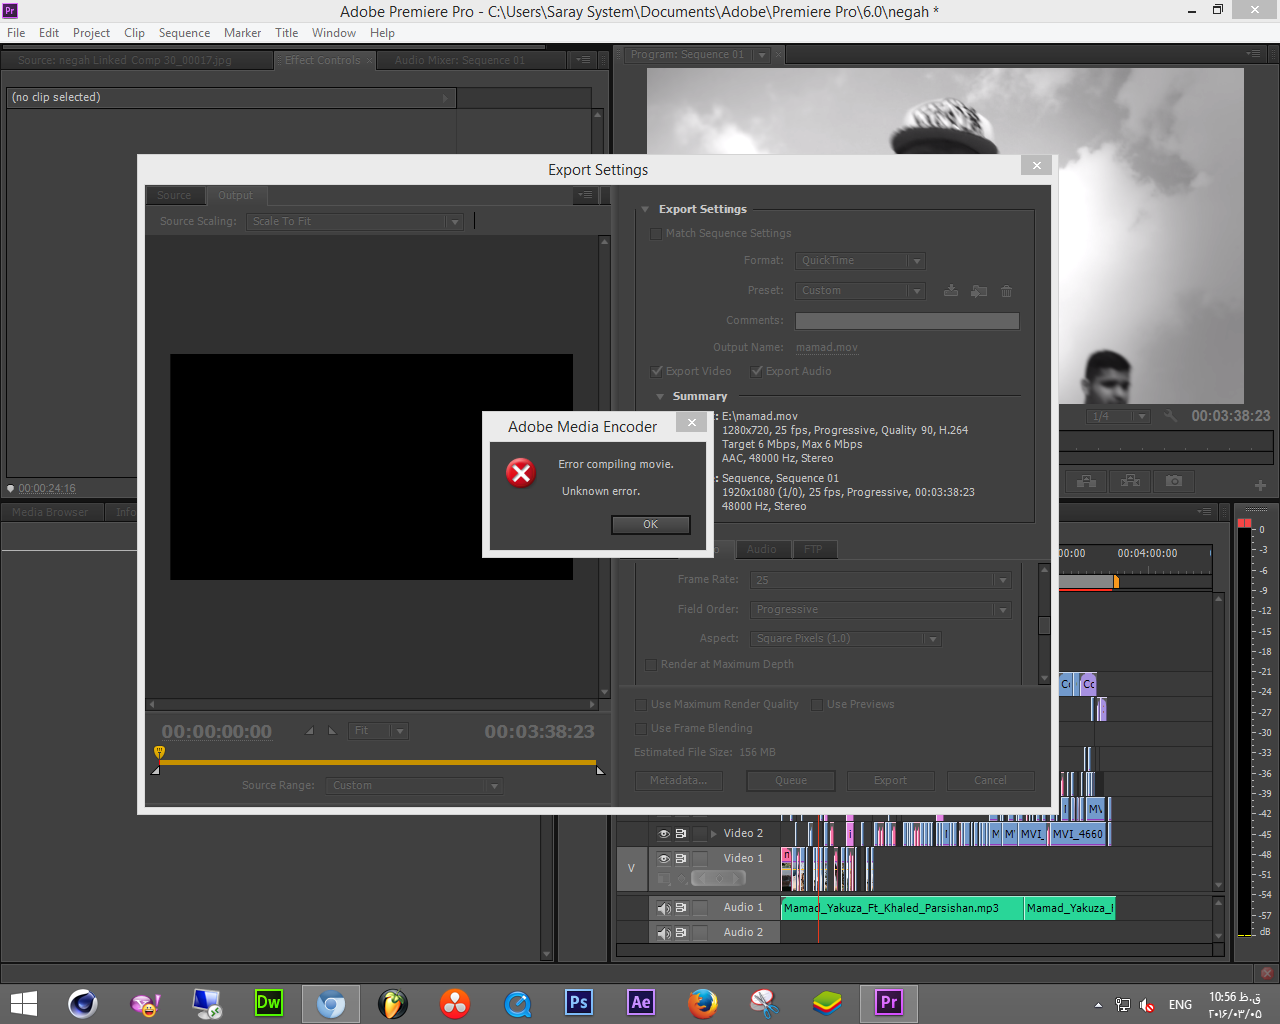Click the Metadata... button
This screenshot has width=1280, height=1024.
pos(678,781)
